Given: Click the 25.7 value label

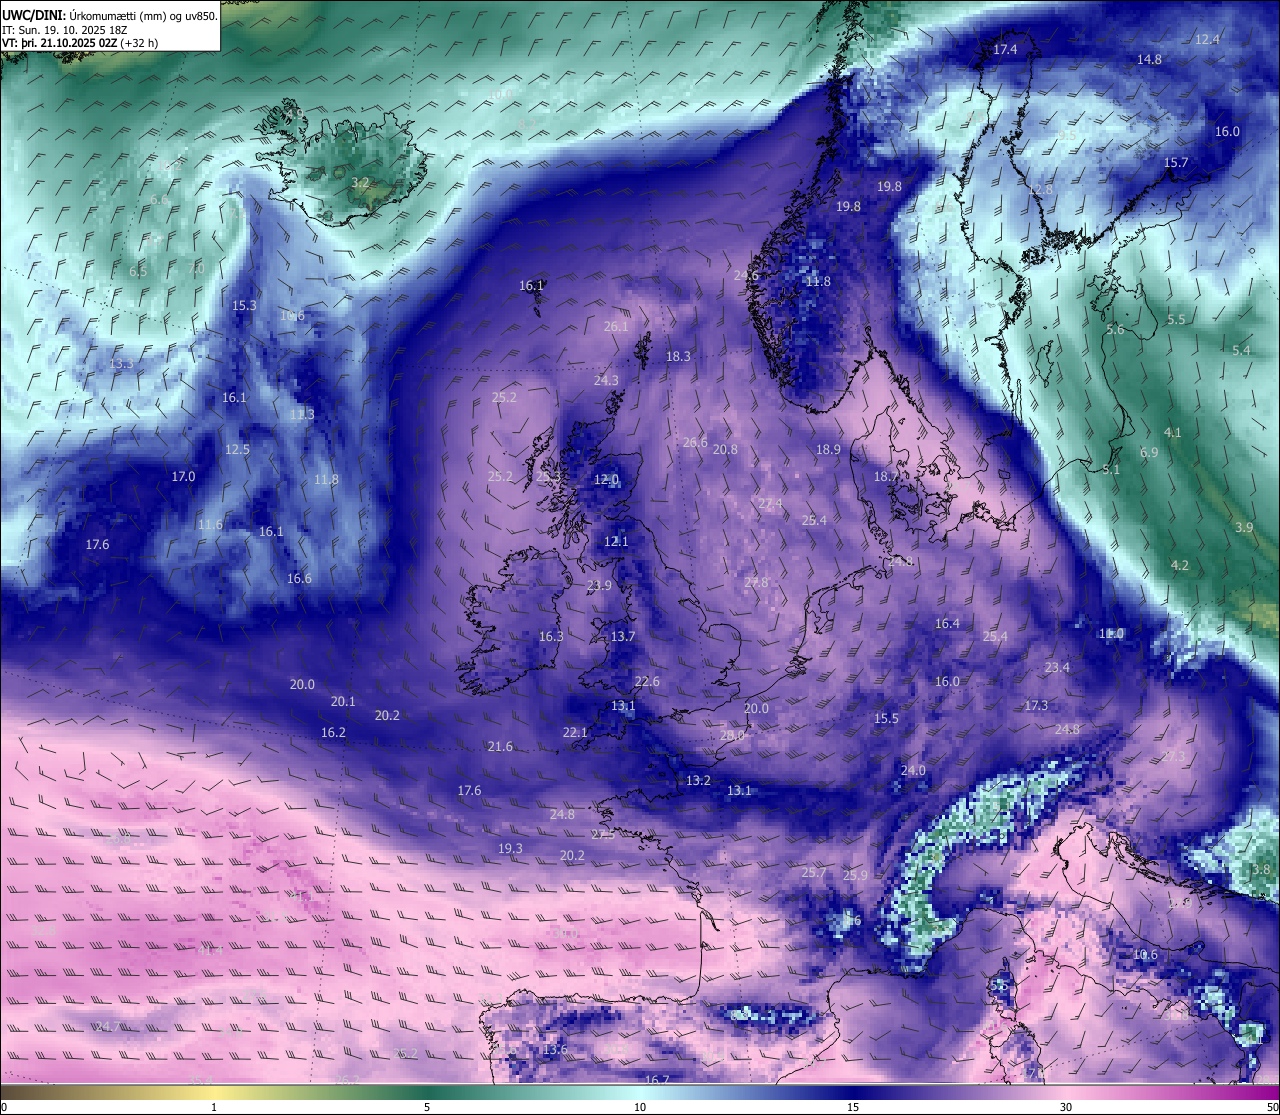Looking at the screenshot, I should tap(814, 873).
